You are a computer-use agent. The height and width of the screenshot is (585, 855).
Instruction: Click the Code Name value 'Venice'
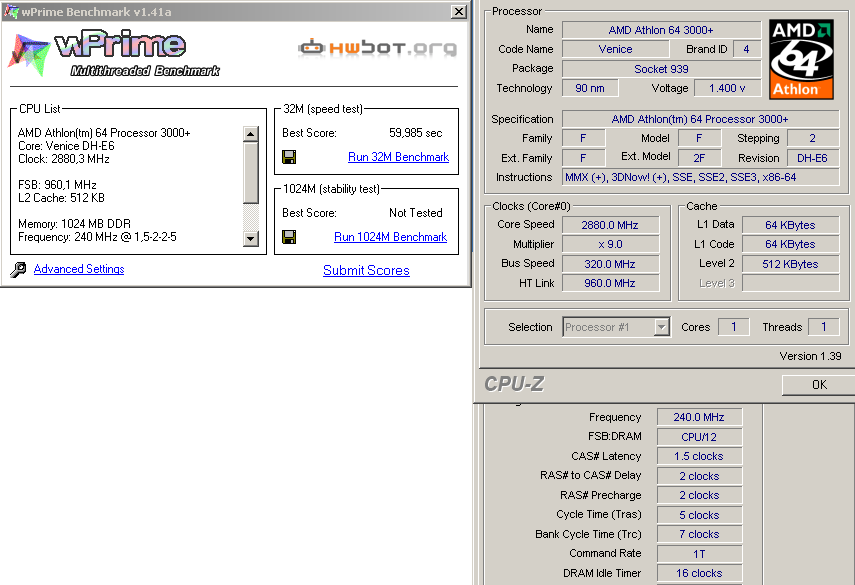(x=615, y=49)
